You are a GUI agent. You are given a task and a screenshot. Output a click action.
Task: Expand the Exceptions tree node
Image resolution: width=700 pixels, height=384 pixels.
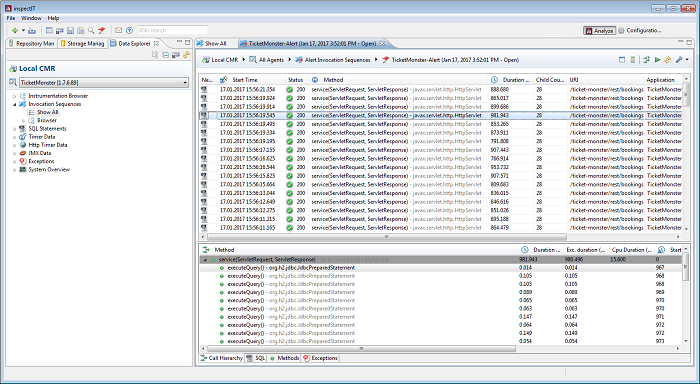coord(14,161)
